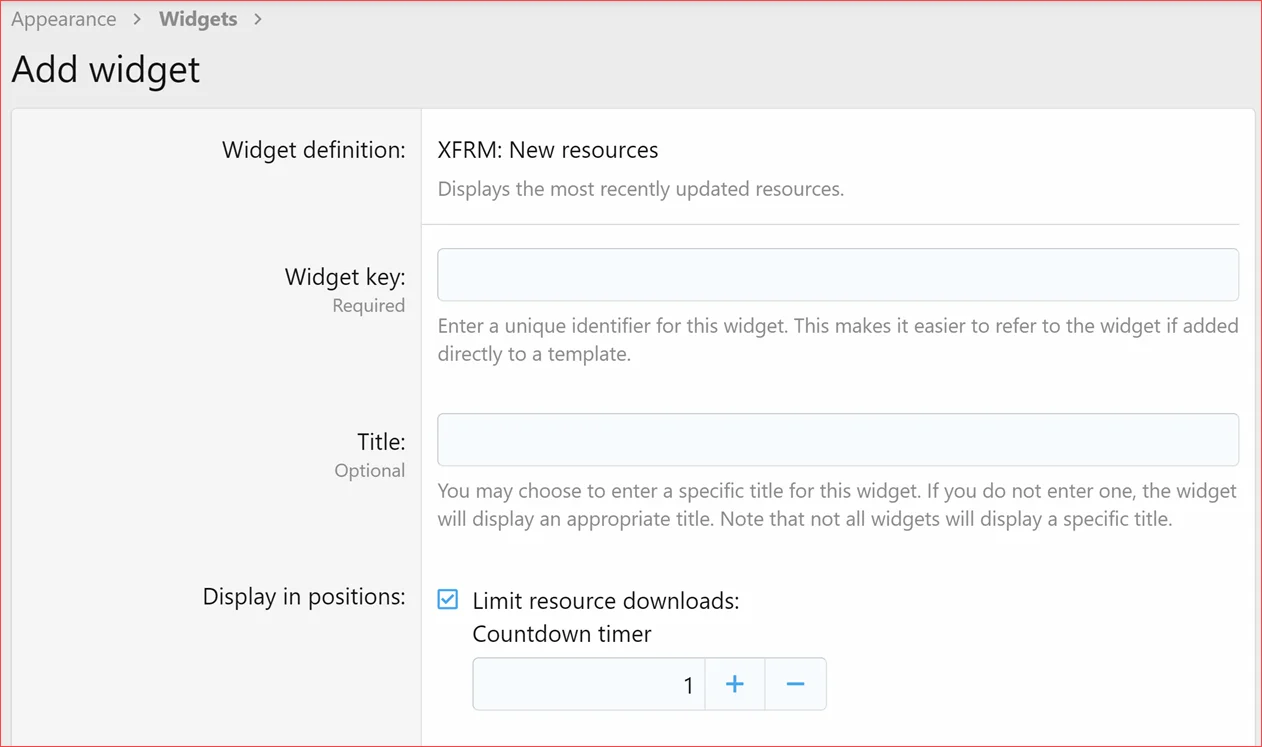Click the Add widget heading

click(x=105, y=69)
